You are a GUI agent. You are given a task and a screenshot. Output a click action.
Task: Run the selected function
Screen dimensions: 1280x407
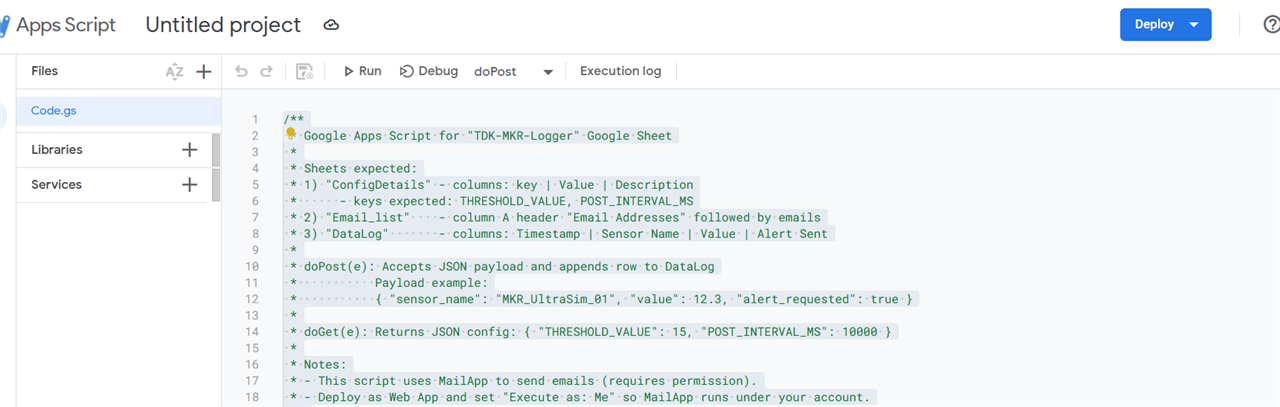click(x=362, y=71)
